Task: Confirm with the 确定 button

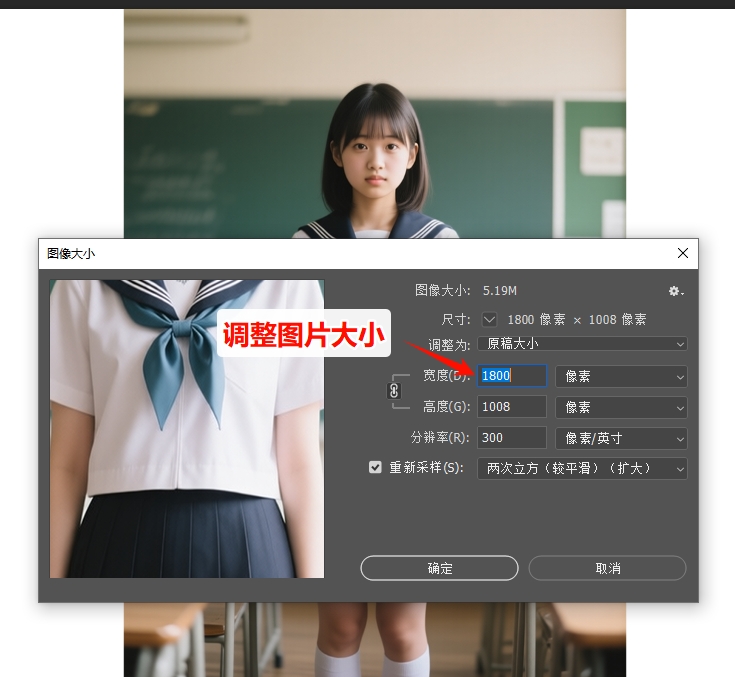Action: tap(439, 568)
